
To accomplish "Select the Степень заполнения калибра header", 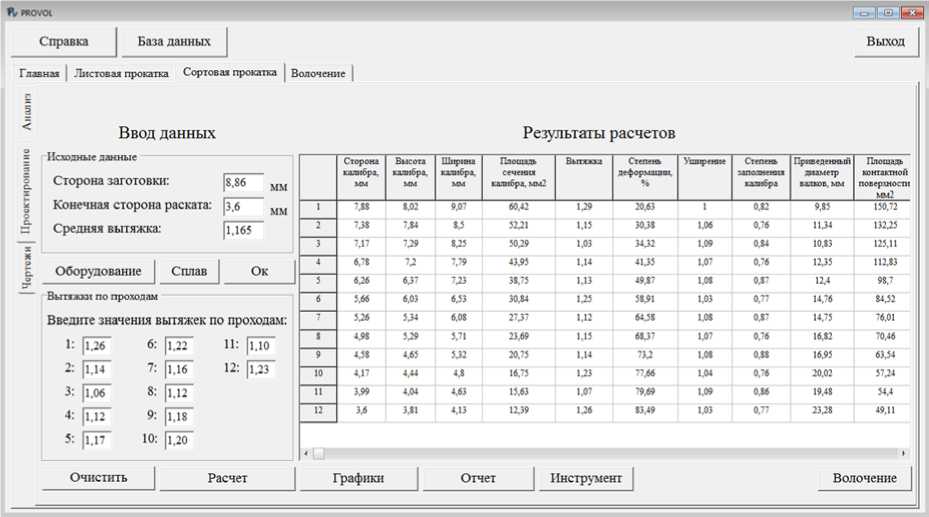I will 761,177.
